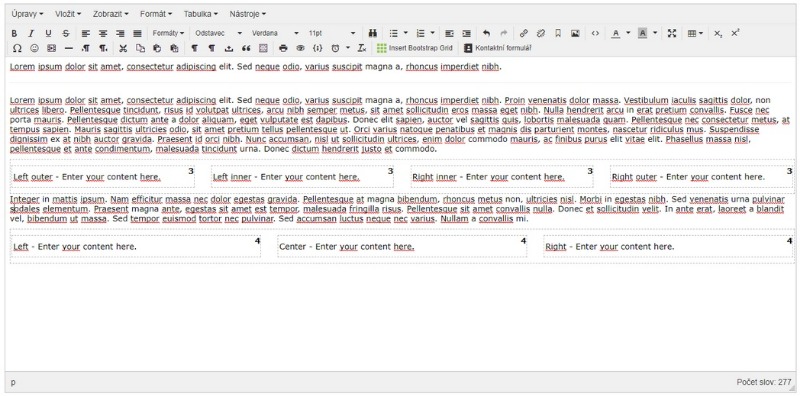Open the Tabulka menu
800x396 pixels.
tap(201, 14)
